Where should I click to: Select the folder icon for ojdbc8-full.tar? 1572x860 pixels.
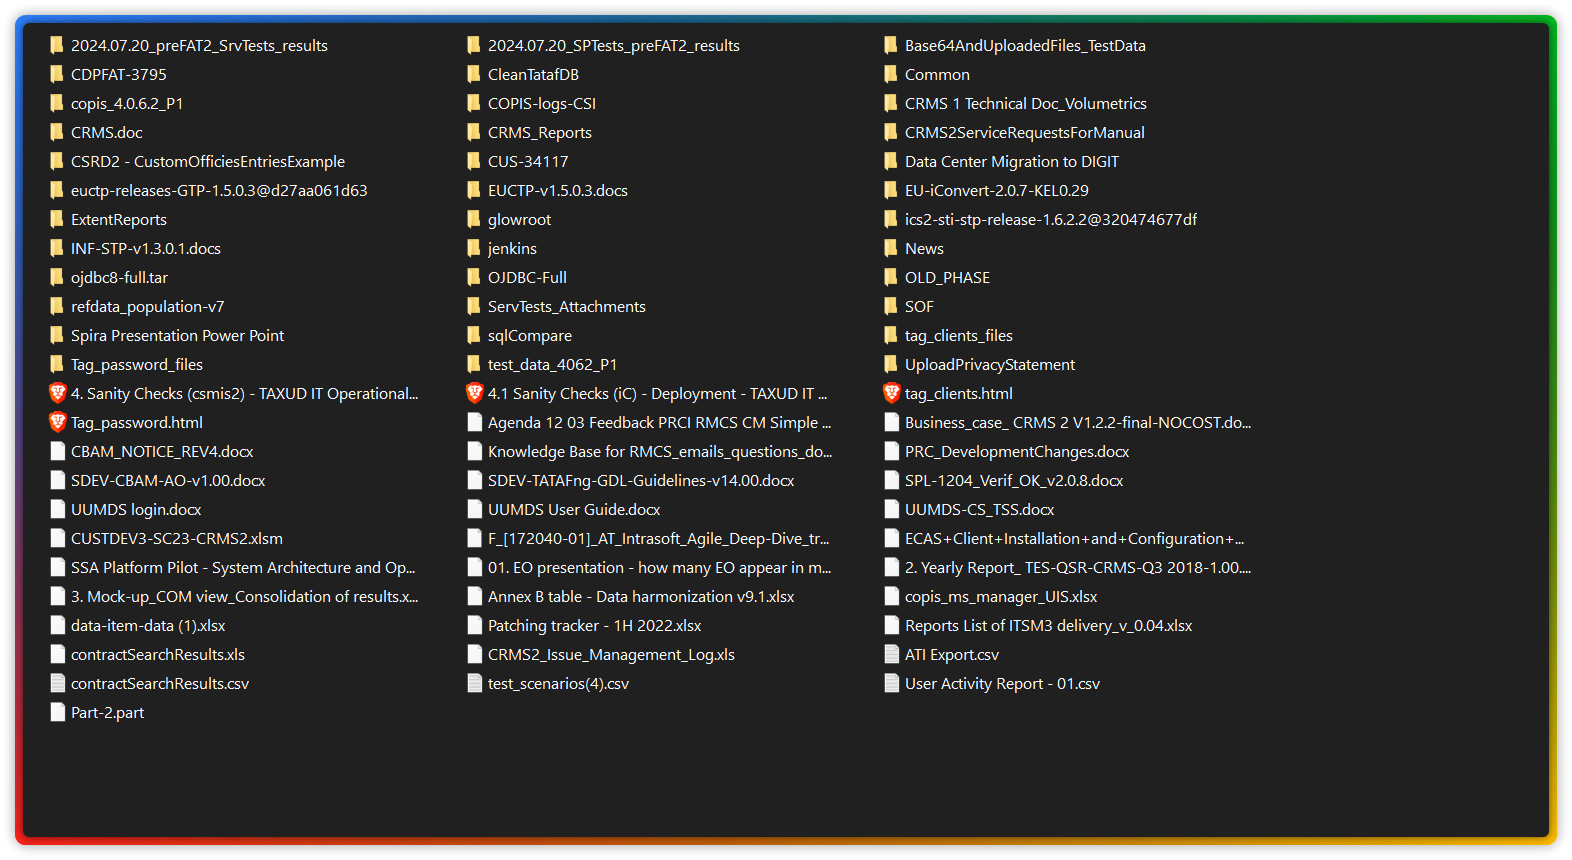point(57,277)
